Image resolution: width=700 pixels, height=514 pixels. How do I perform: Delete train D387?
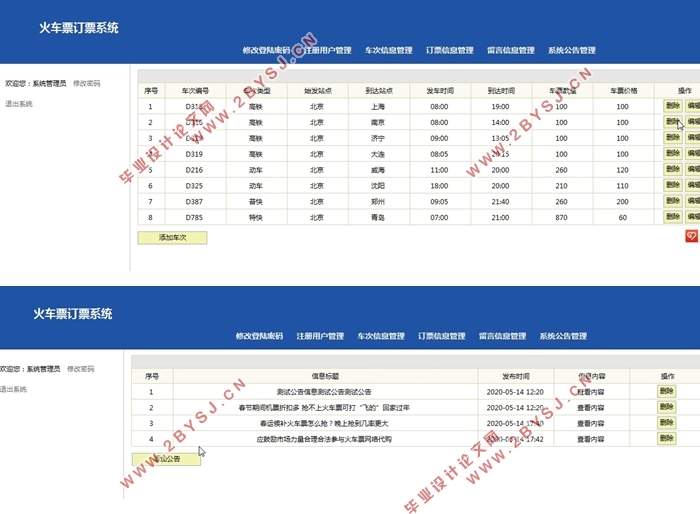(673, 201)
